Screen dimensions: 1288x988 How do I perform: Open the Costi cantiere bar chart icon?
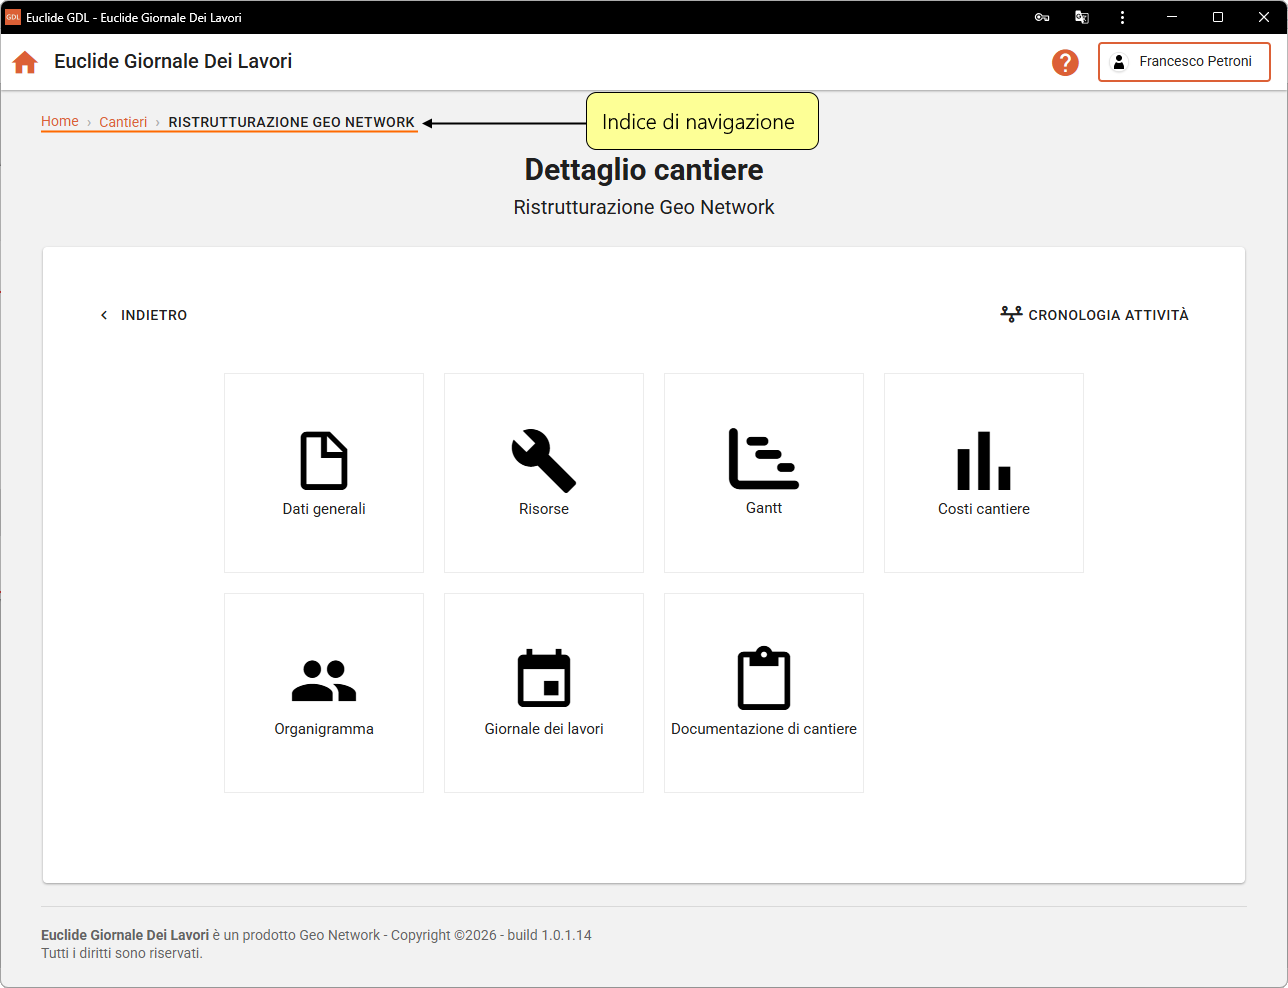[984, 461]
